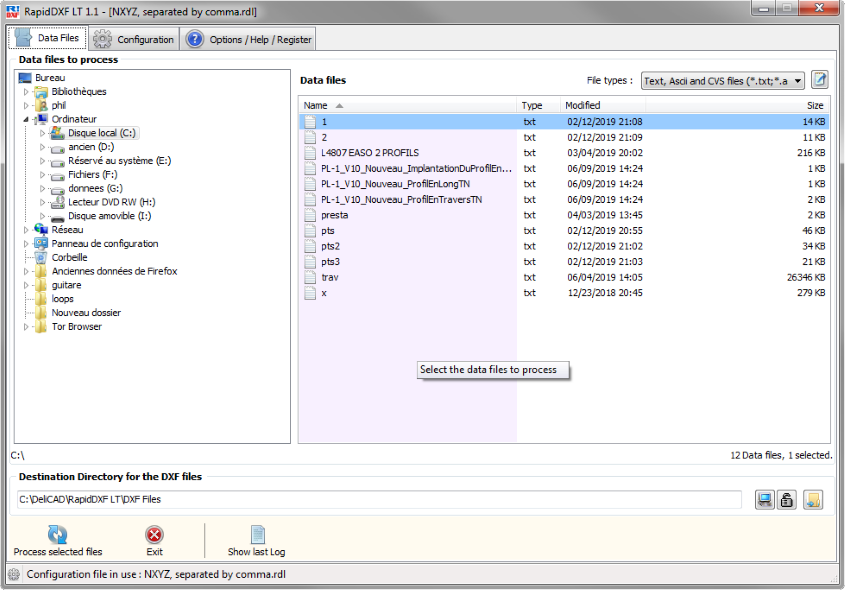This screenshot has height=590, width=845.
Task: Select Fichiers (F:) drive in tree
Action: (x=93, y=175)
